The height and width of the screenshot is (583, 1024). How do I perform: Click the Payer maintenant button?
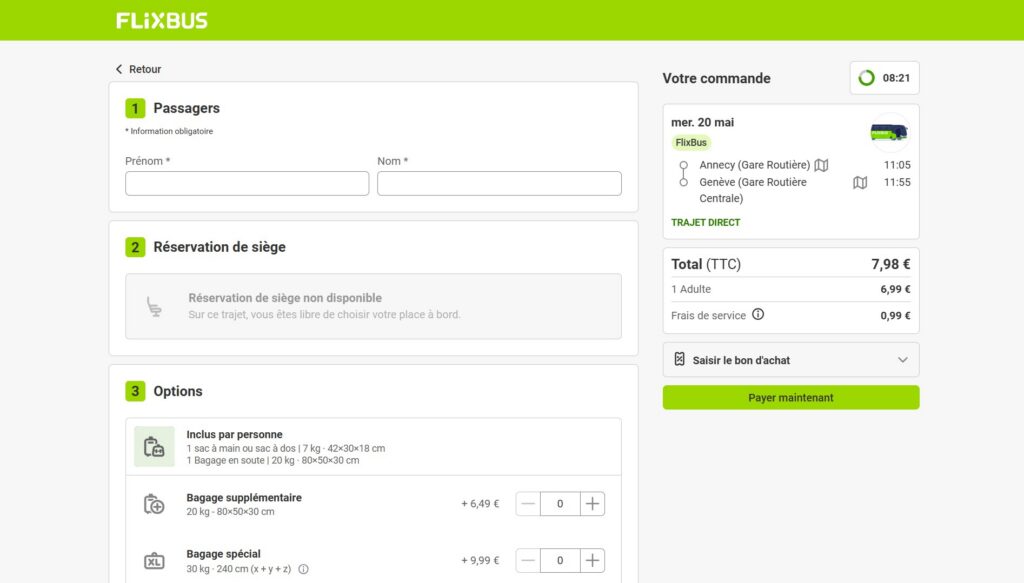pos(791,398)
